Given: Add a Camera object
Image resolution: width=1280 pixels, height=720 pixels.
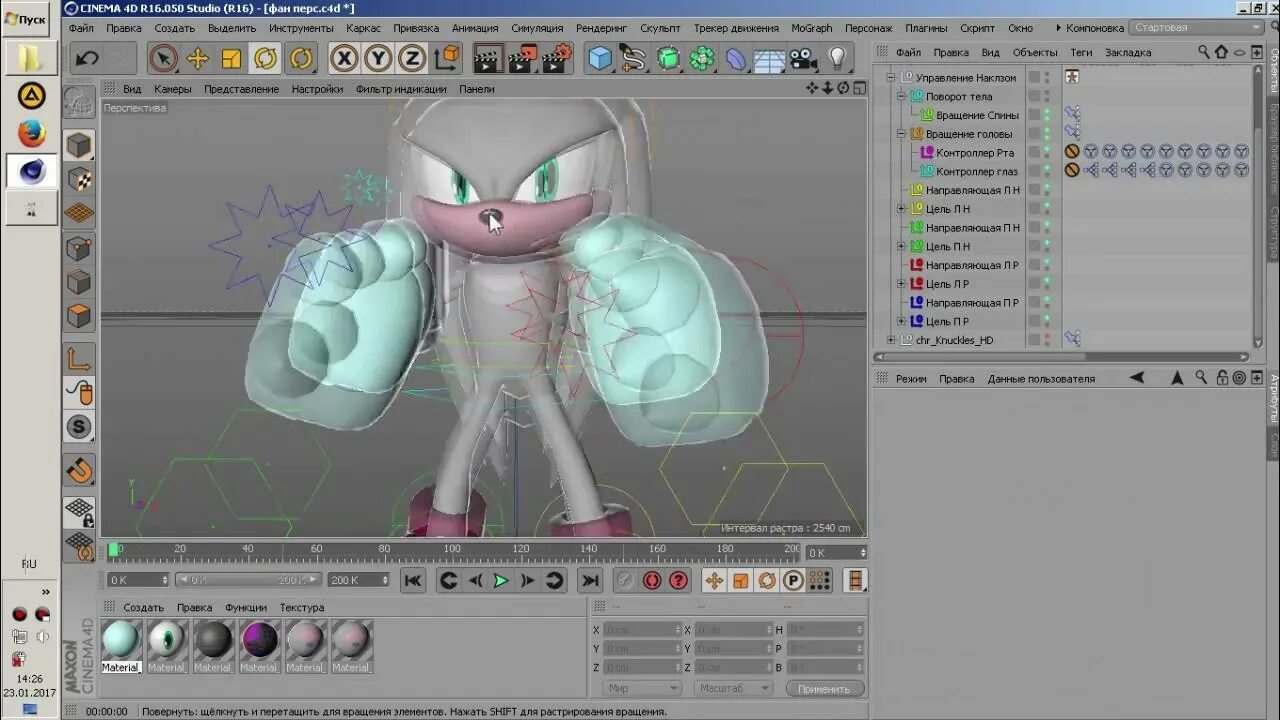Looking at the screenshot, I should [803, 59].
